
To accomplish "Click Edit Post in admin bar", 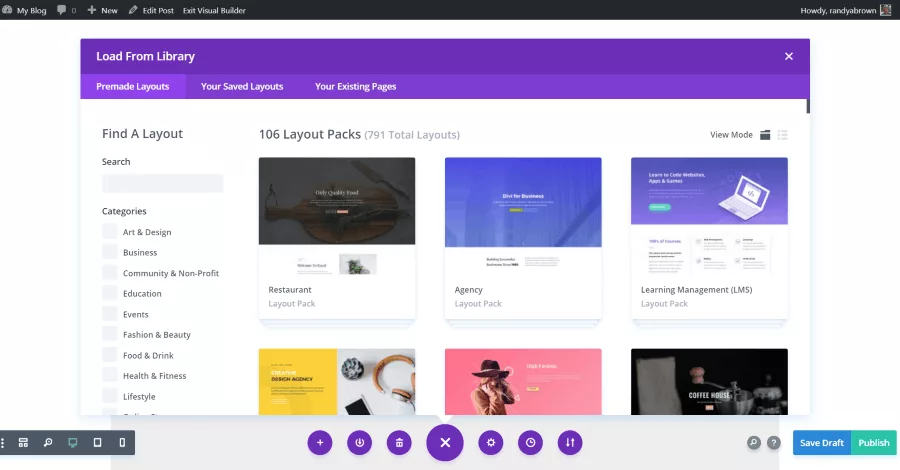I will coord(151,10).
